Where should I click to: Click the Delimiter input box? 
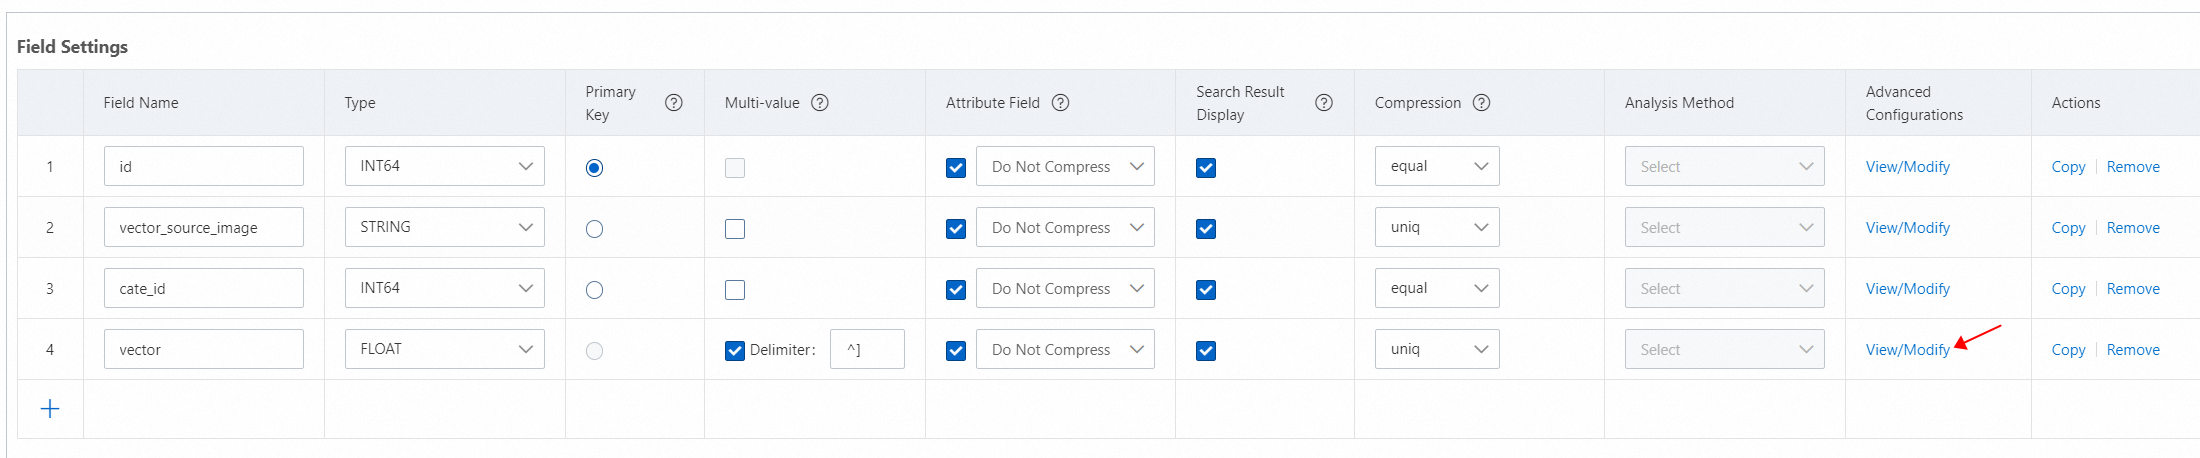tap(867, 350)
